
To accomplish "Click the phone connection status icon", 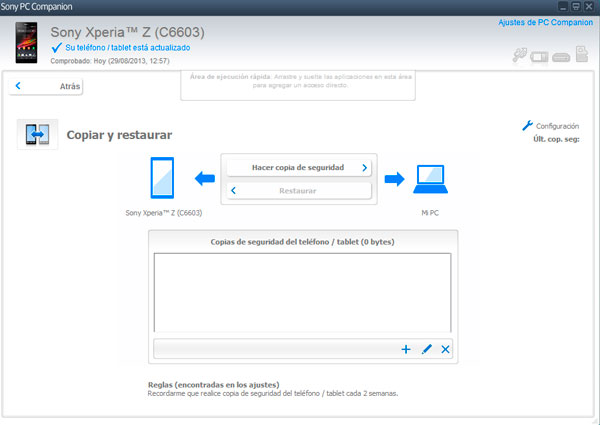I will (539, 57).
